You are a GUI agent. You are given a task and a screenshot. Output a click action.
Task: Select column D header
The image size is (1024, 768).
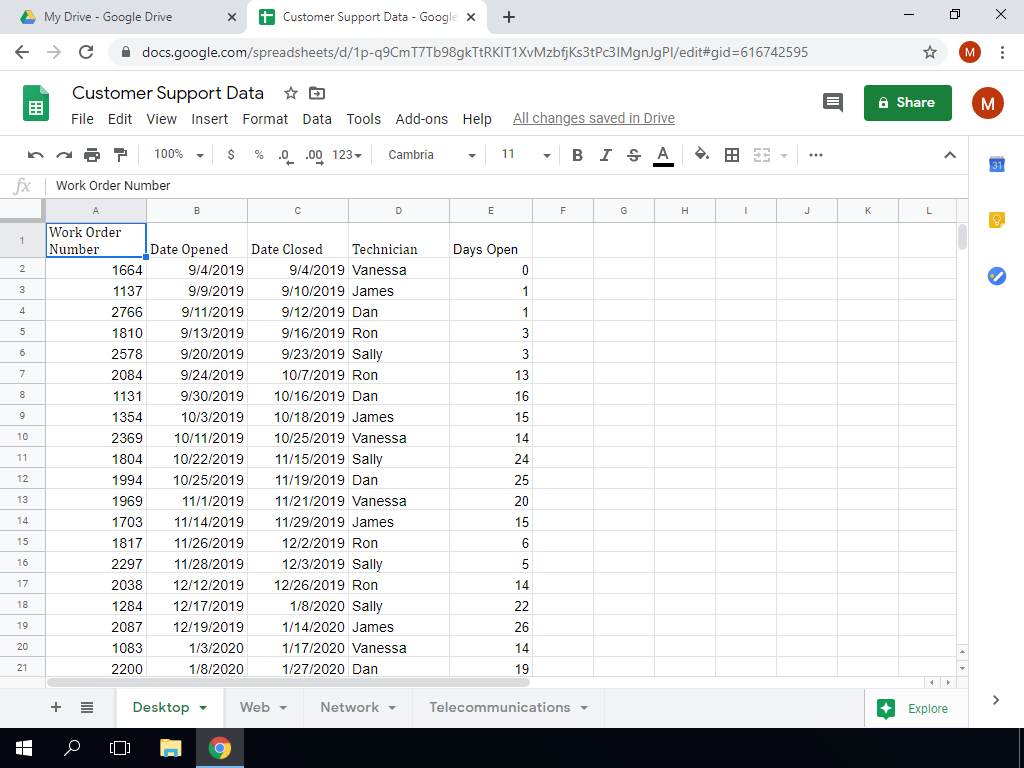click(398, 211)
